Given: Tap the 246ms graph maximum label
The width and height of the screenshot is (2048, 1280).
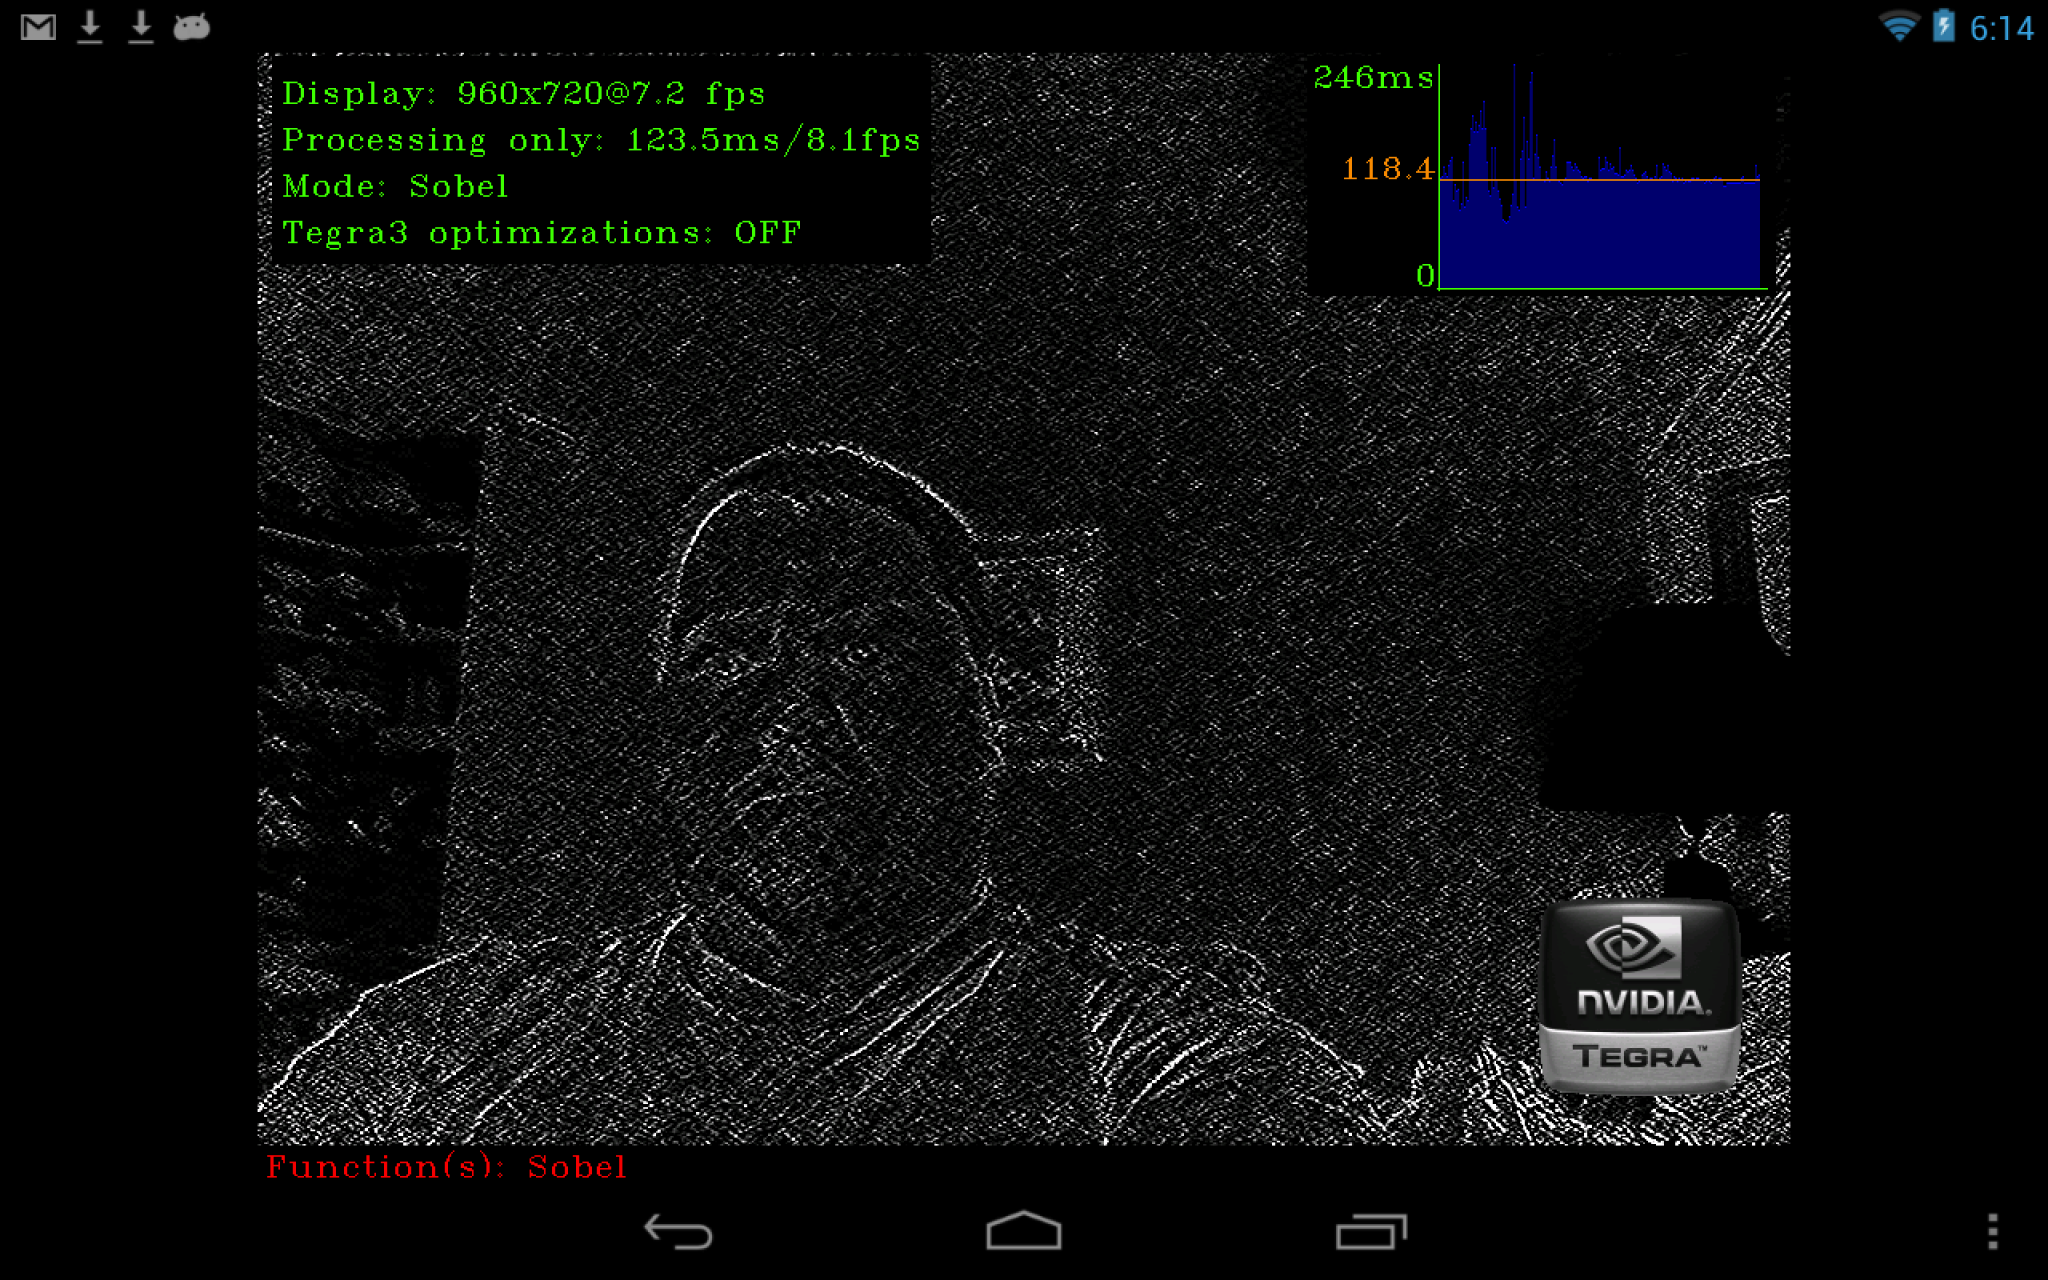Looking at the screenshot, I should click(1373, 77).
